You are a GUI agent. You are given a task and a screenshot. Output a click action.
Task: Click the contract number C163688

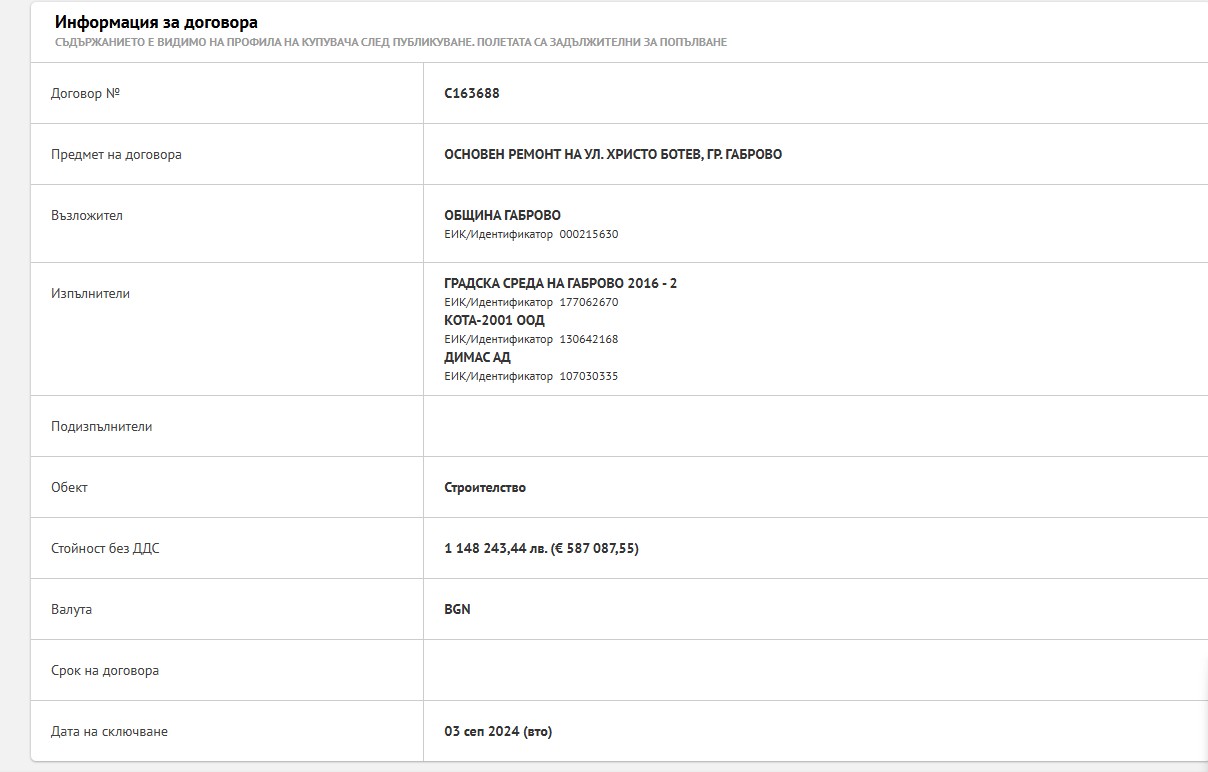tap(472, 93)
